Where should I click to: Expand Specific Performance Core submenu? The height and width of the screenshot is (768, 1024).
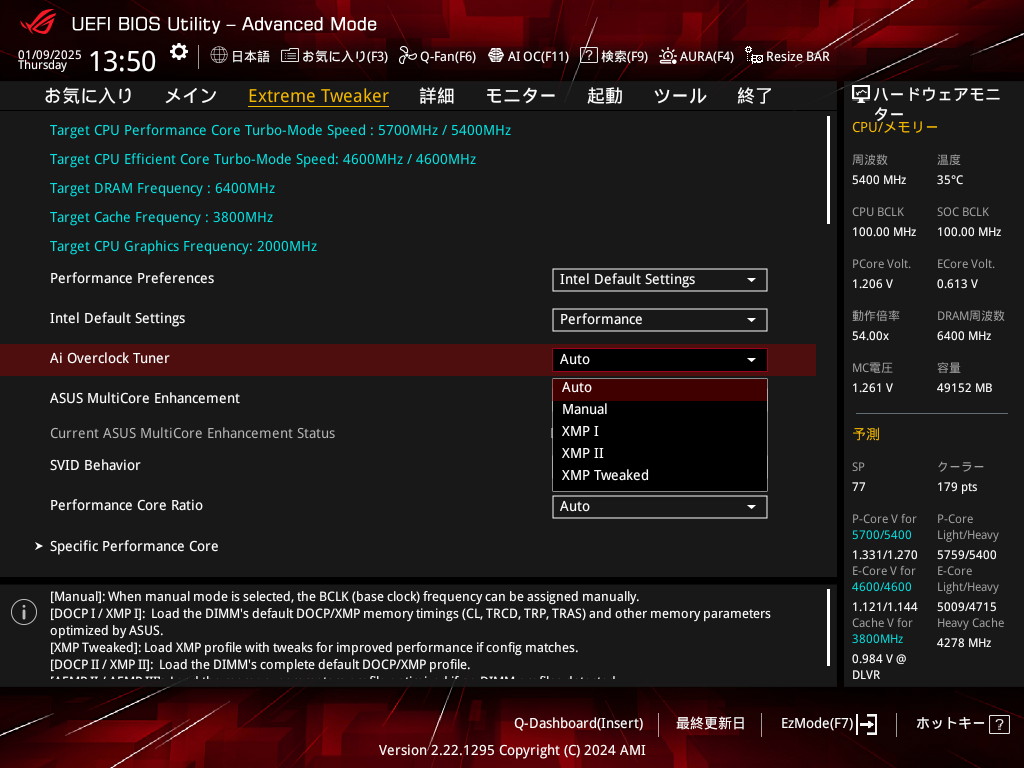coord(134,546)
